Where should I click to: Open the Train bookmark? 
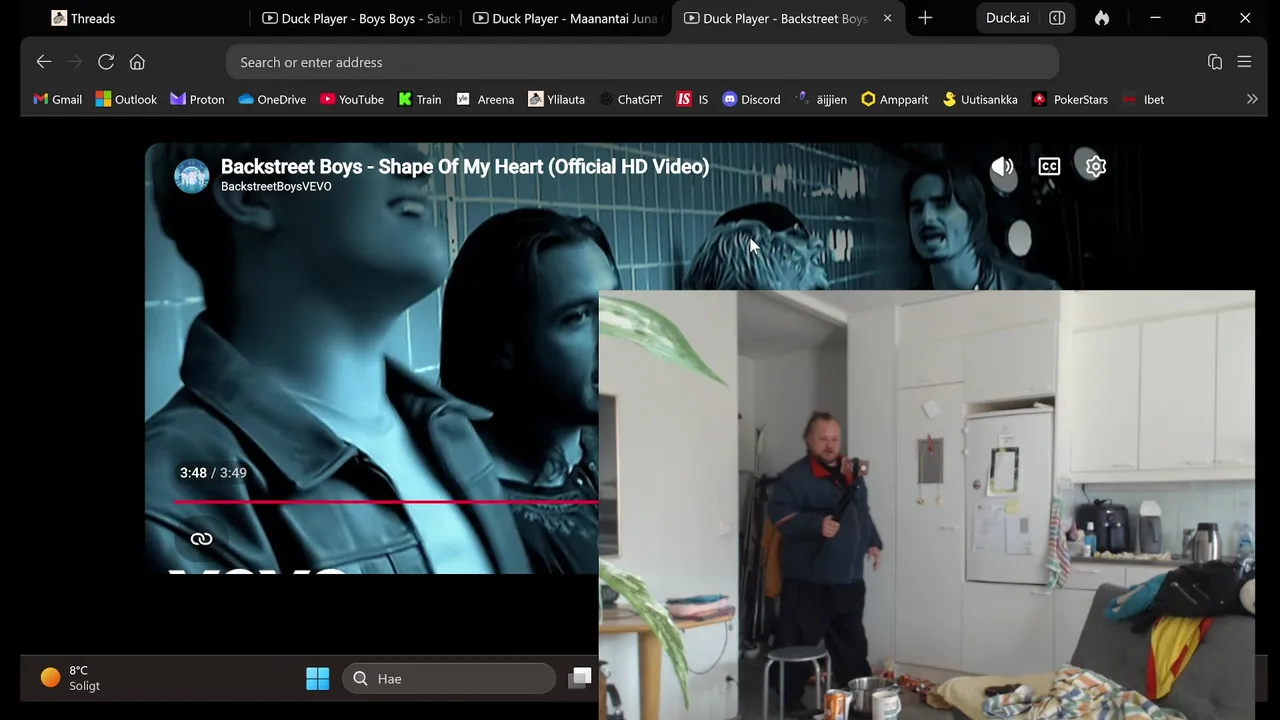[x=420, y=99]
